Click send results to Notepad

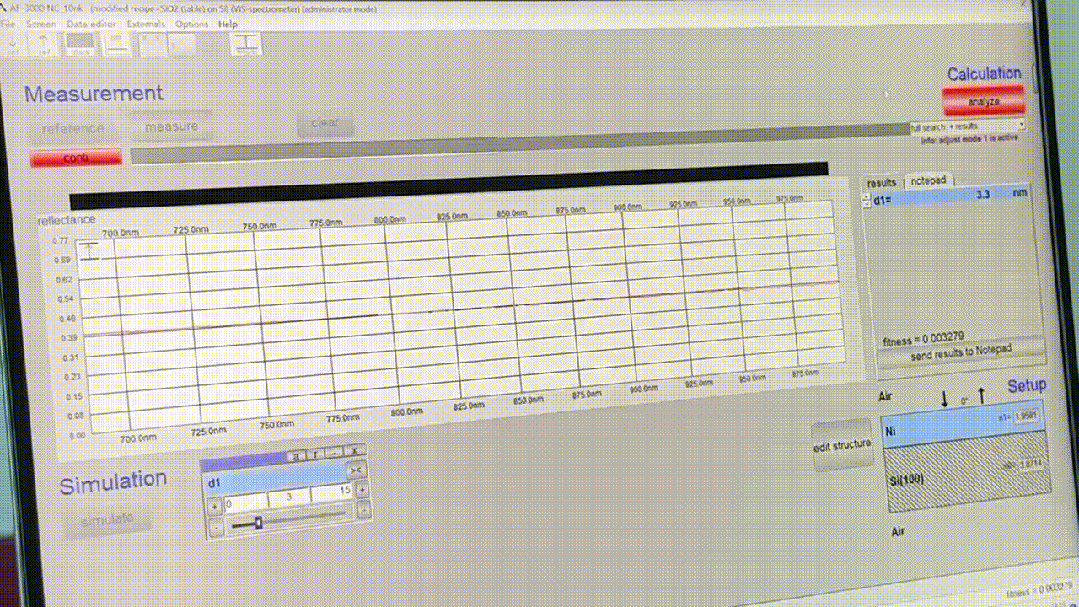(x=959, y=352)
